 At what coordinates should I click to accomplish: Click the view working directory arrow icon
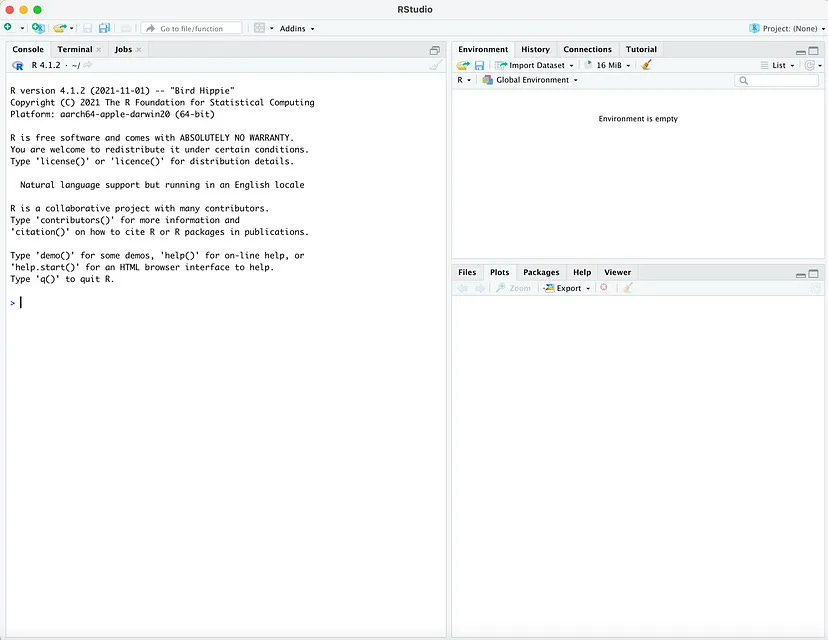click(88, 65)
